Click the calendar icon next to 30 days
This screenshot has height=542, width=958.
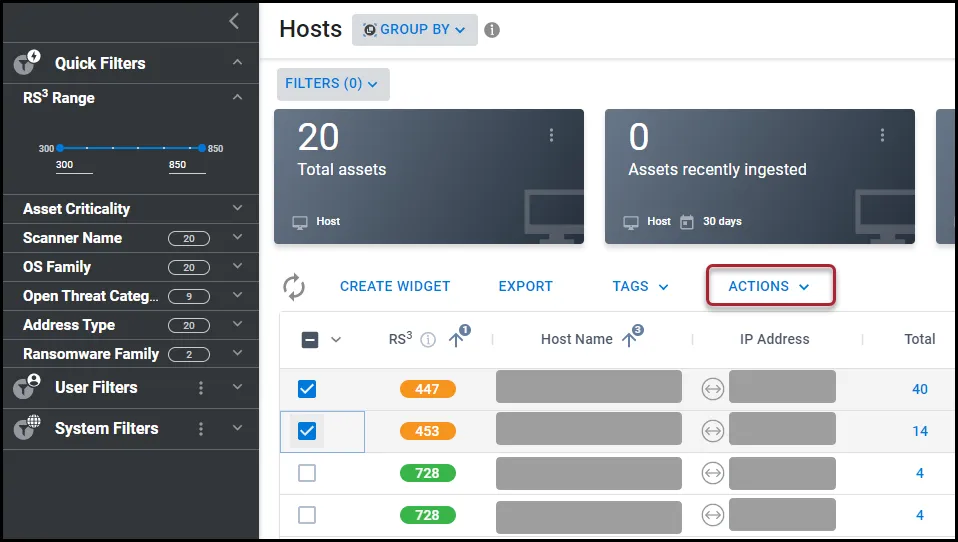(687, 222)
